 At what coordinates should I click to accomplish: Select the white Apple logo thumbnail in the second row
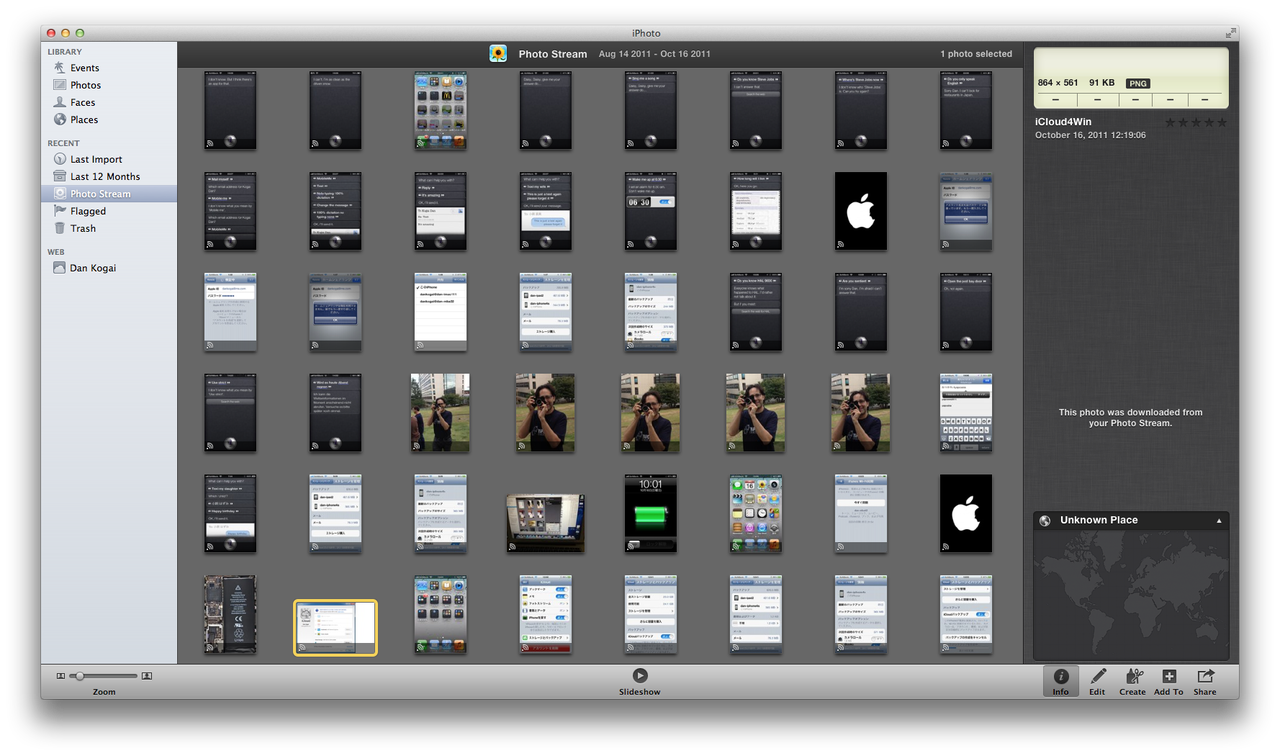pyautogui.click(x=861, y=211)
